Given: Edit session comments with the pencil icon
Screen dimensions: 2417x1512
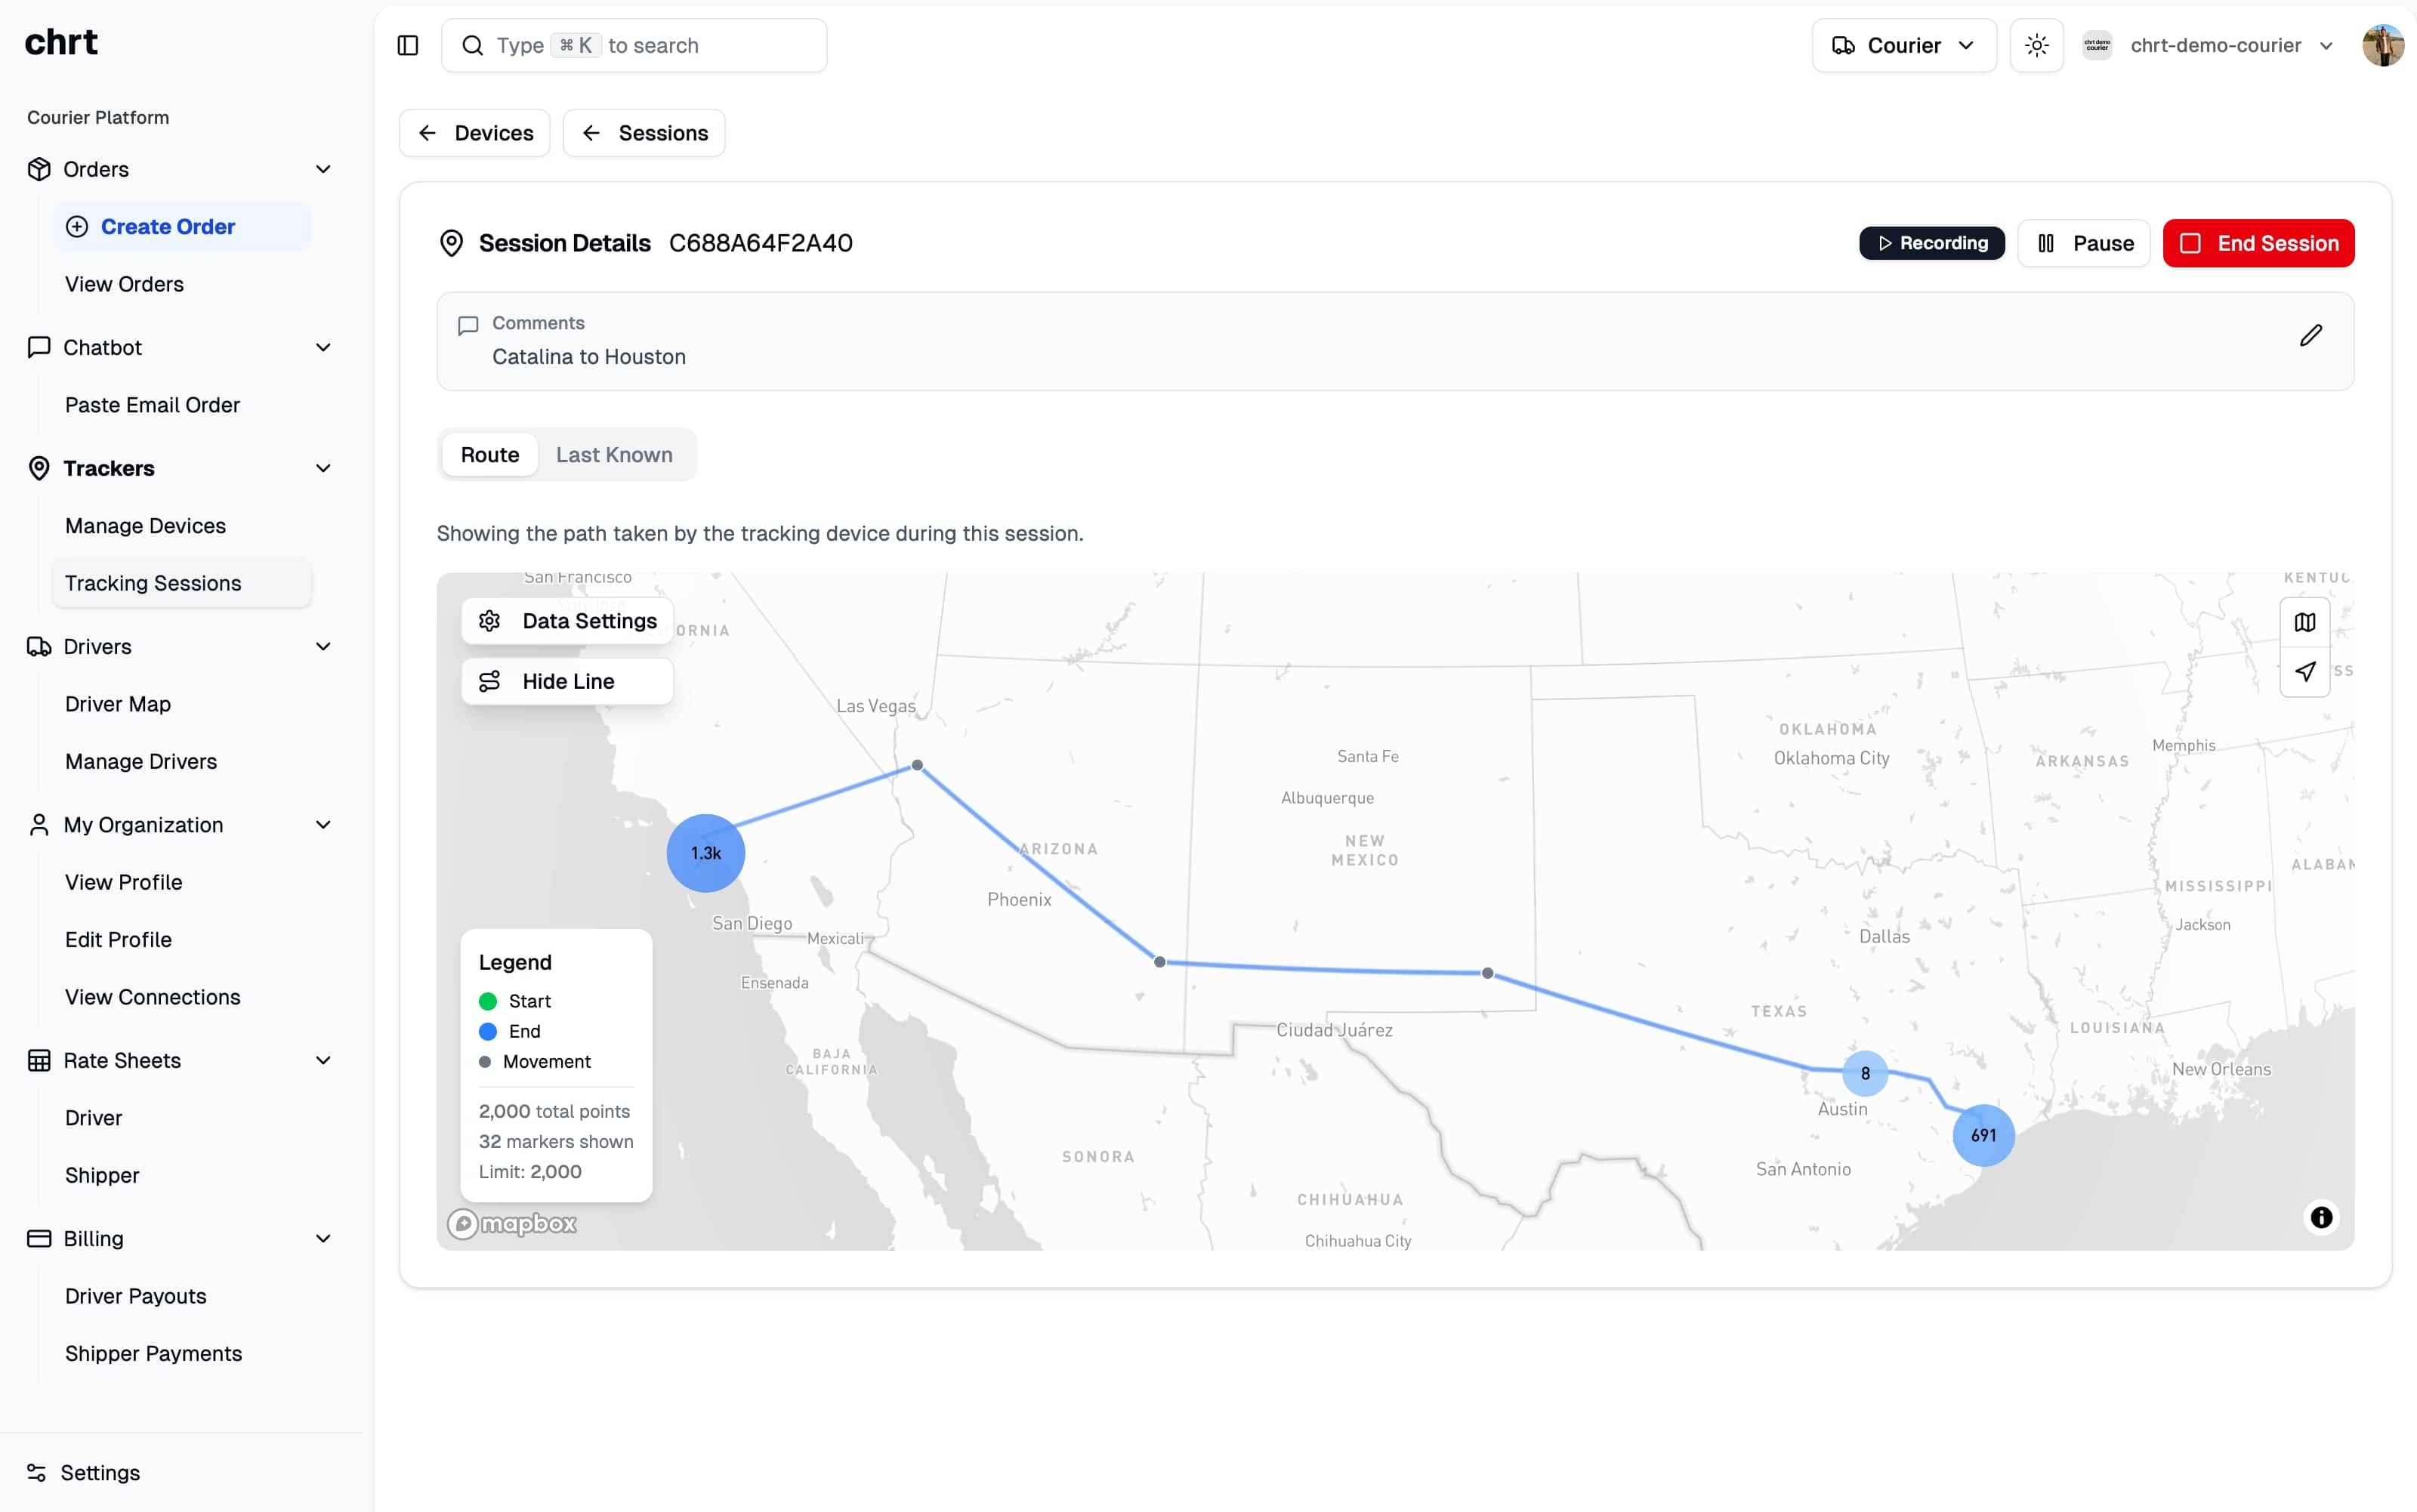Looking at the screenshot, I should tap(2311, 334).
